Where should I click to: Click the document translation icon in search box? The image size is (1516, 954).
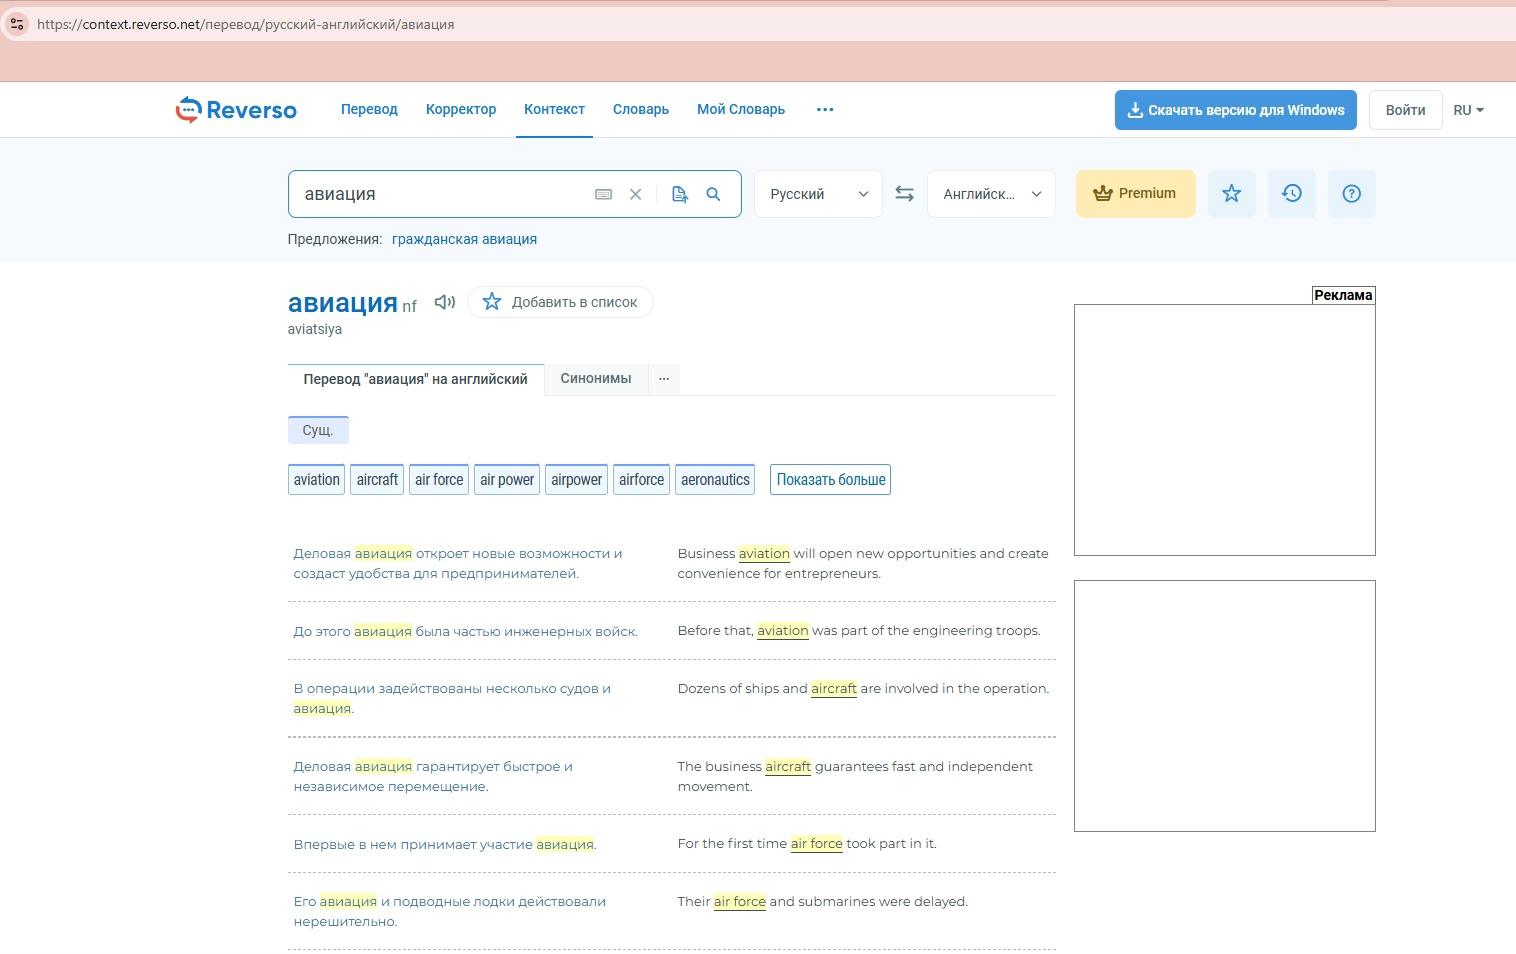click(680, 194)
